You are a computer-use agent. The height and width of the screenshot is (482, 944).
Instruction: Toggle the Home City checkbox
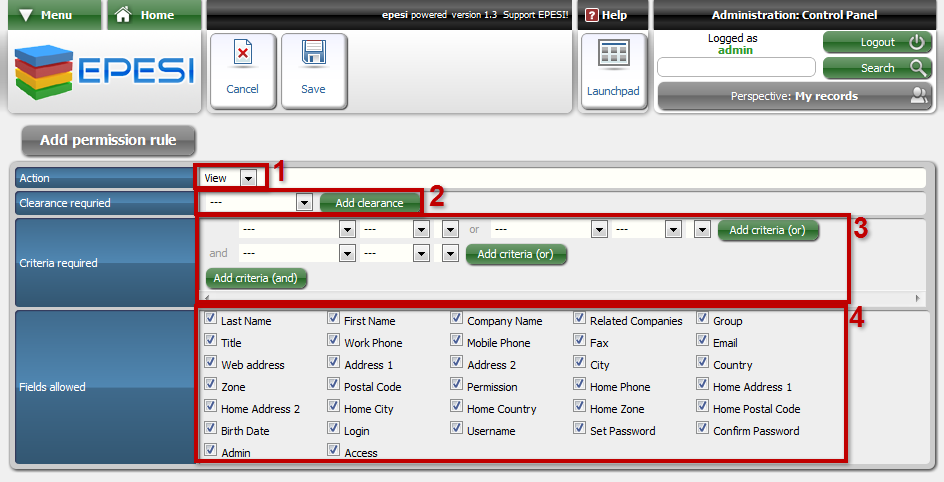(x=334, y=406)
